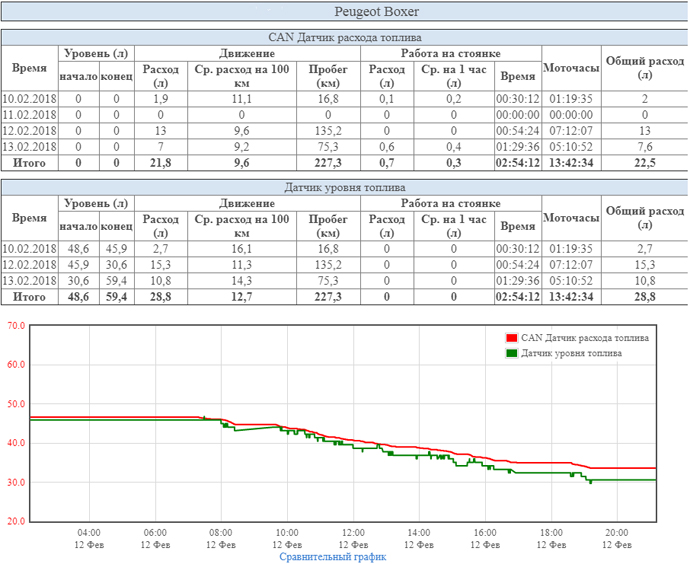Select the Peugeot Boxer title header
690x564 pixels.
345,12
